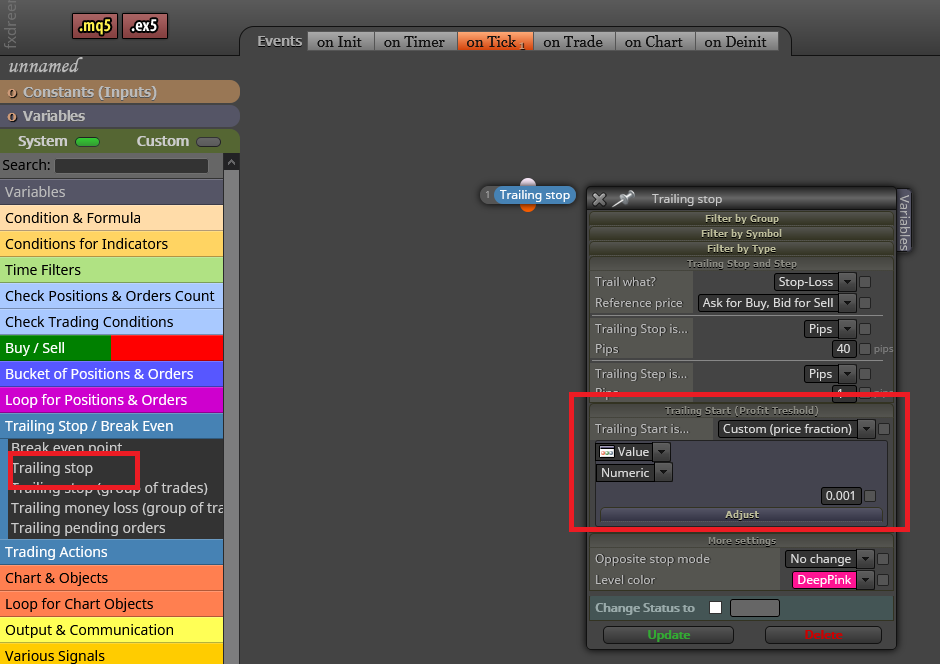Expand the Variables panel header
The image size is (940, 664).
pyautogui.click(x=120, y=116)
